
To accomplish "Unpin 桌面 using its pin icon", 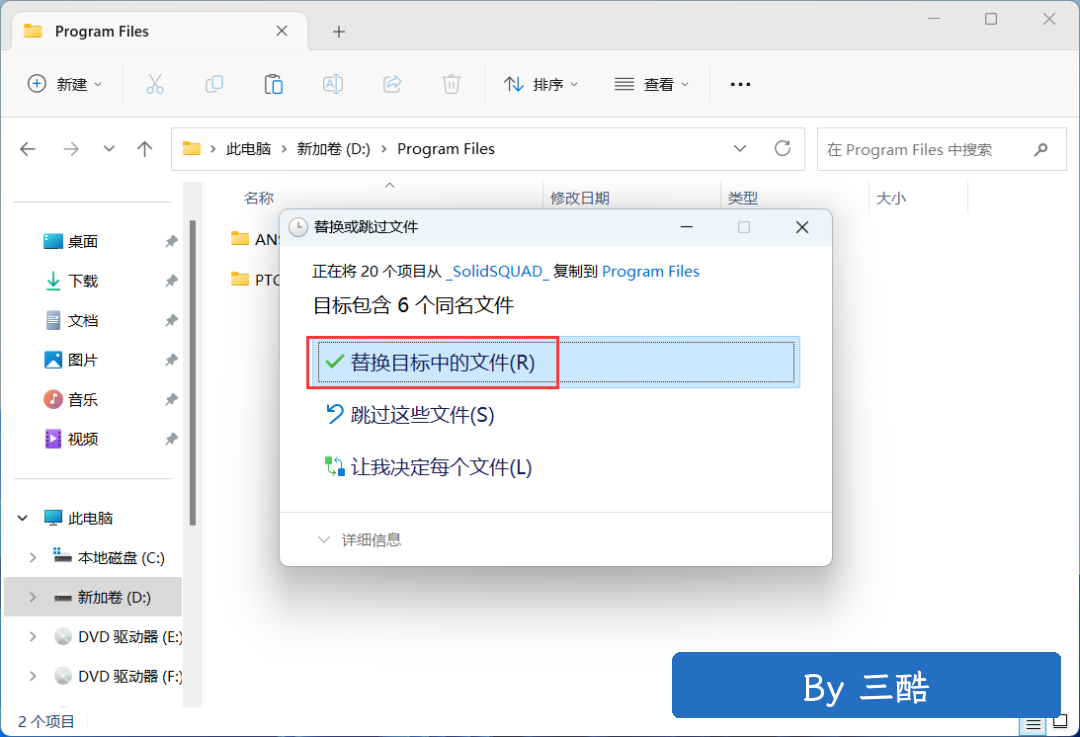I will (172, 242).
